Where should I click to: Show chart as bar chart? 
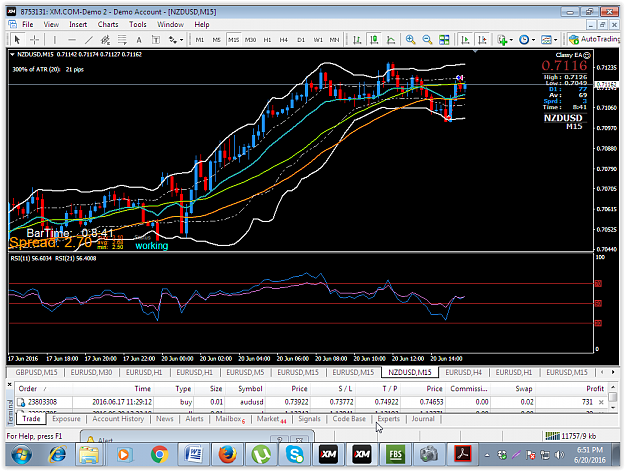click(357, 40)
